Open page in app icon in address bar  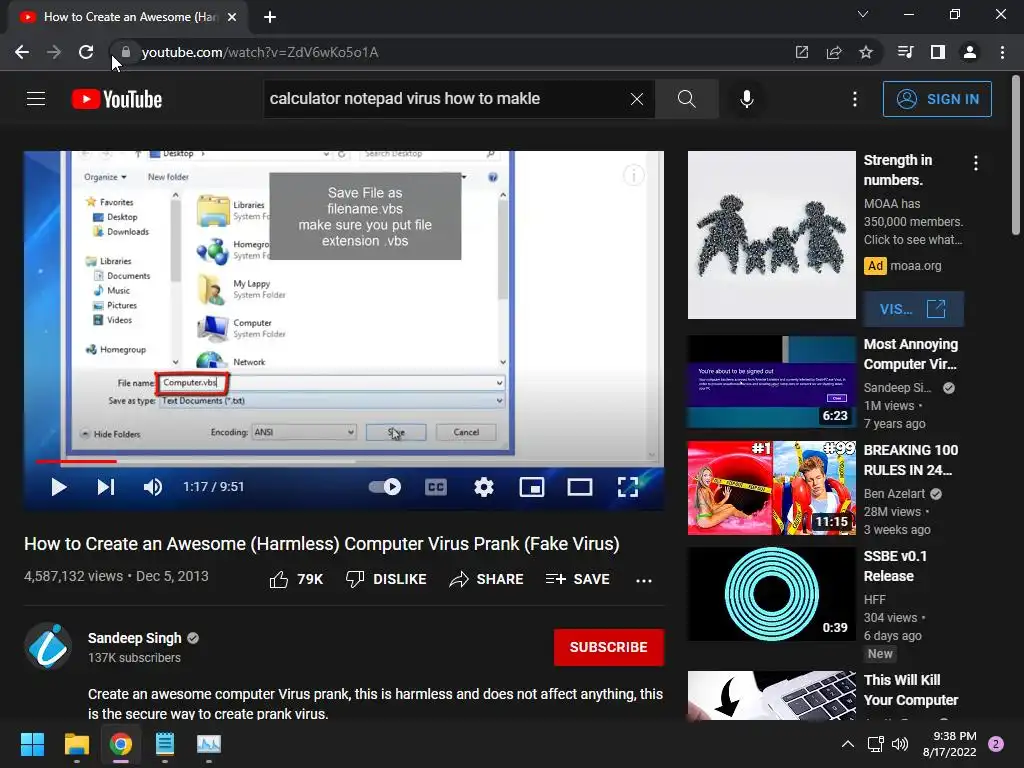[801, 52]
